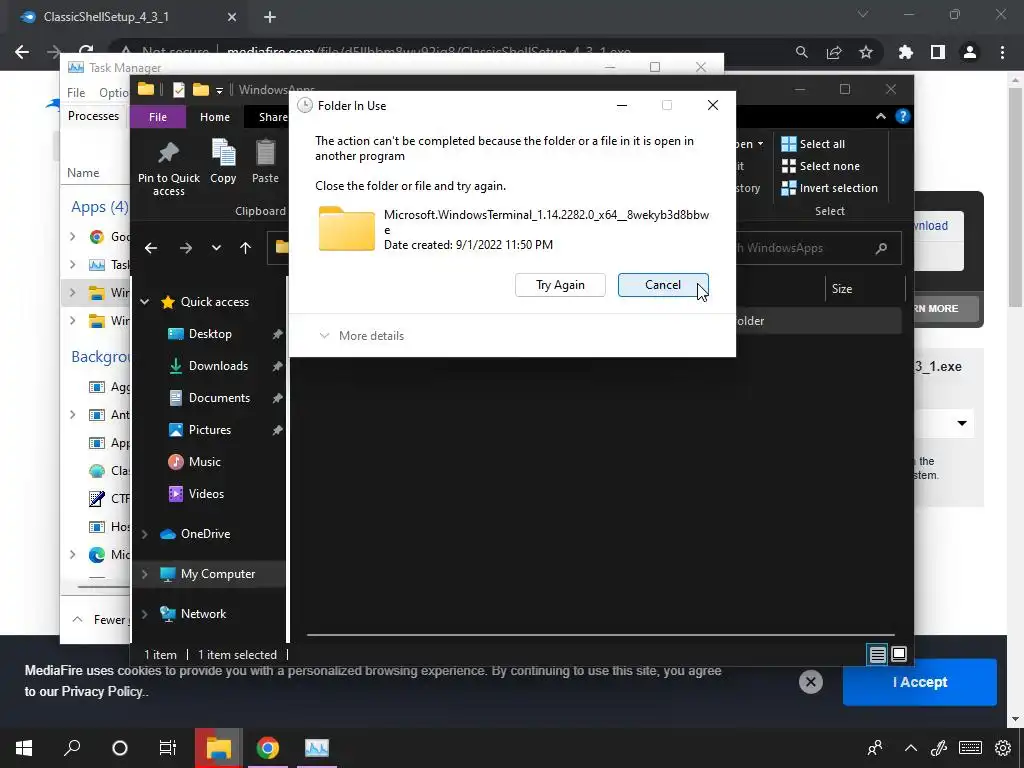
Task: Click Select all in Explorer ribbon
Action: click(813, 144)
